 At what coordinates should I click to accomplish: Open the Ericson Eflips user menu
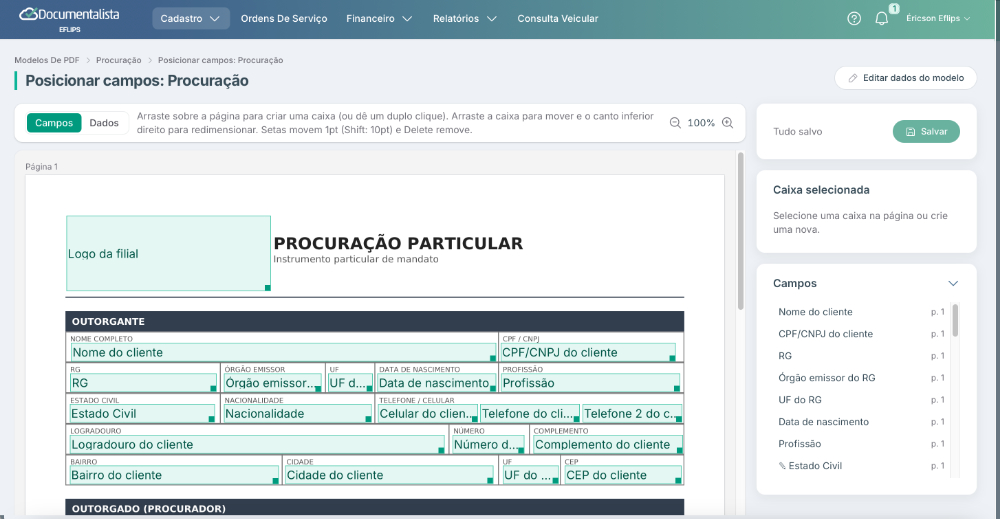[938, 18]
